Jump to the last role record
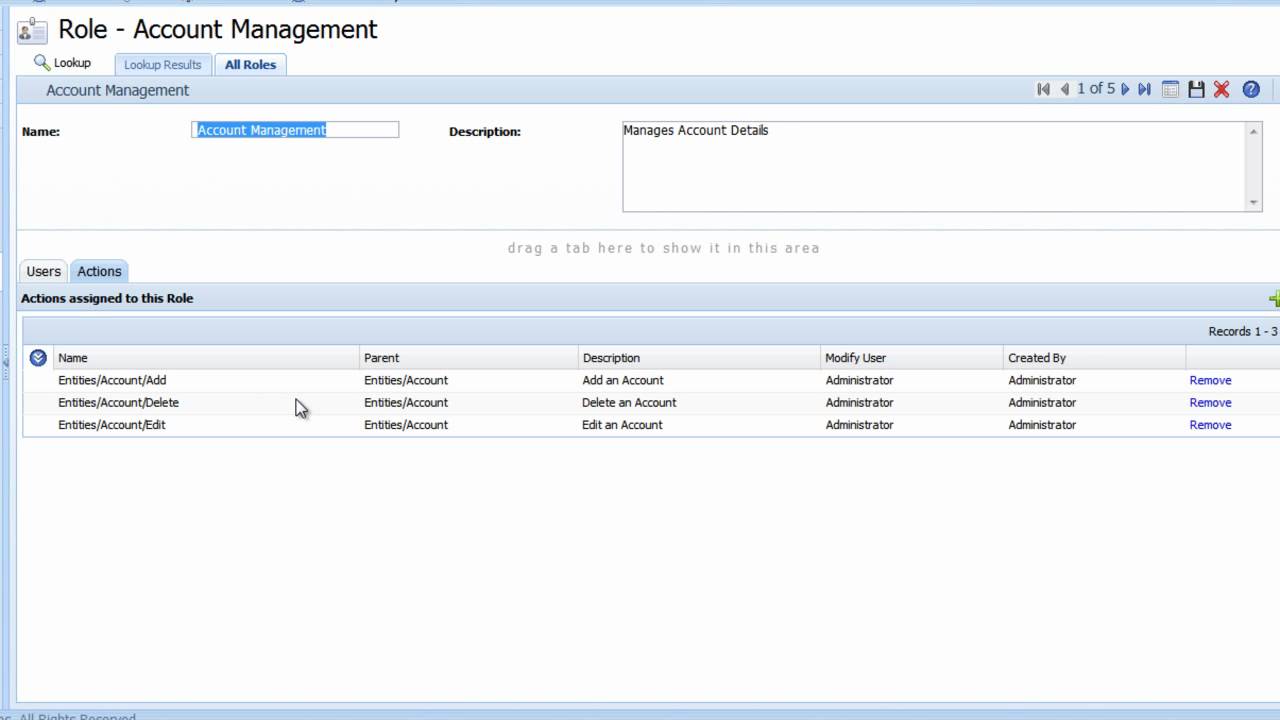This screenshot has width=1280, height=720. pos(1144,89)
